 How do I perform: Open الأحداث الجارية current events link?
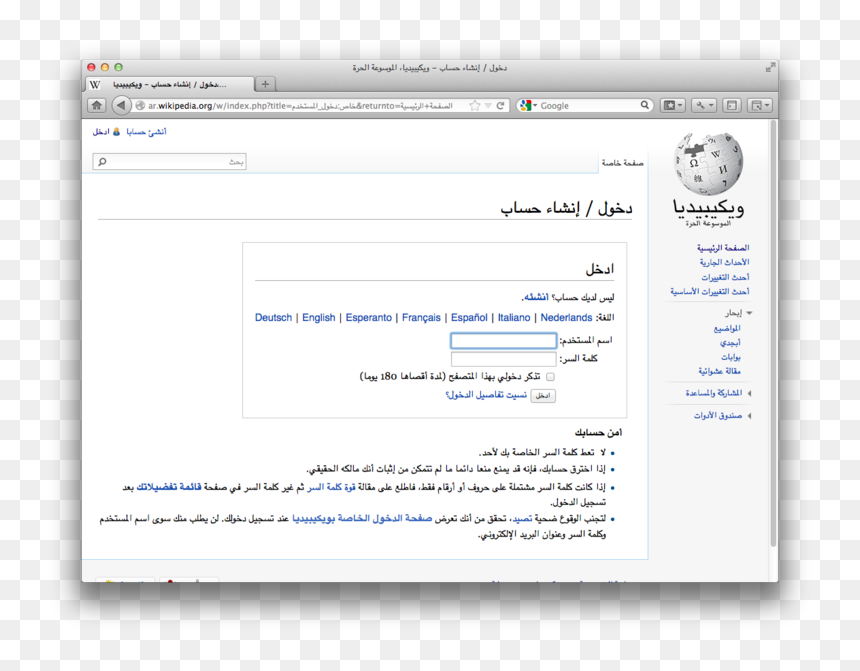point(724,262)
